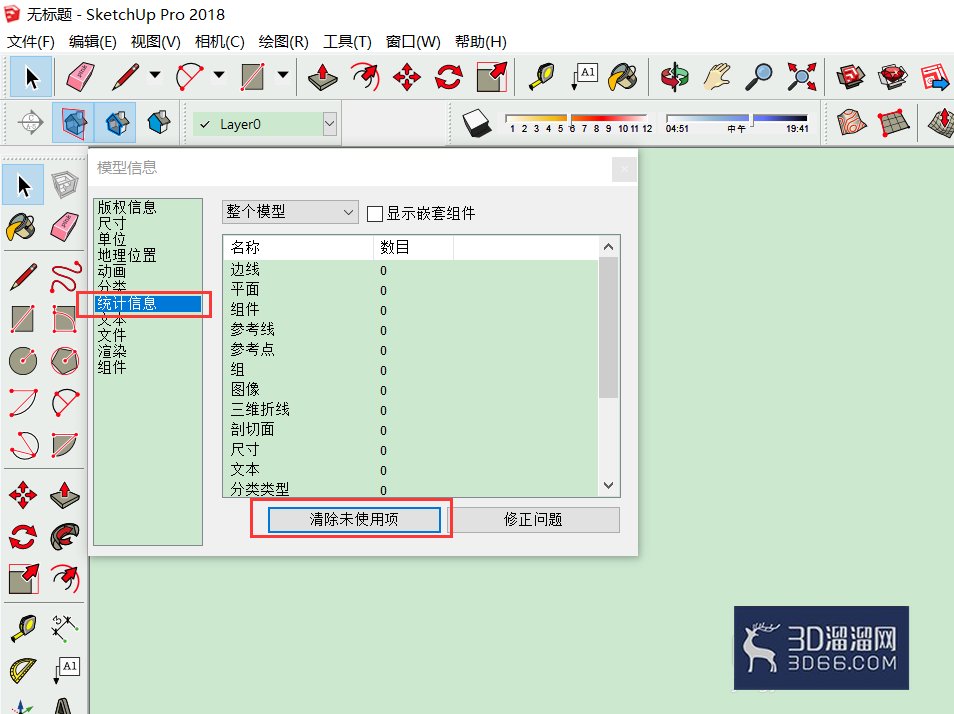Select the Make Component tool in left toolbar
Viewport: 954px width, 714px height.
pyautogui.click(x=64, y=184)
